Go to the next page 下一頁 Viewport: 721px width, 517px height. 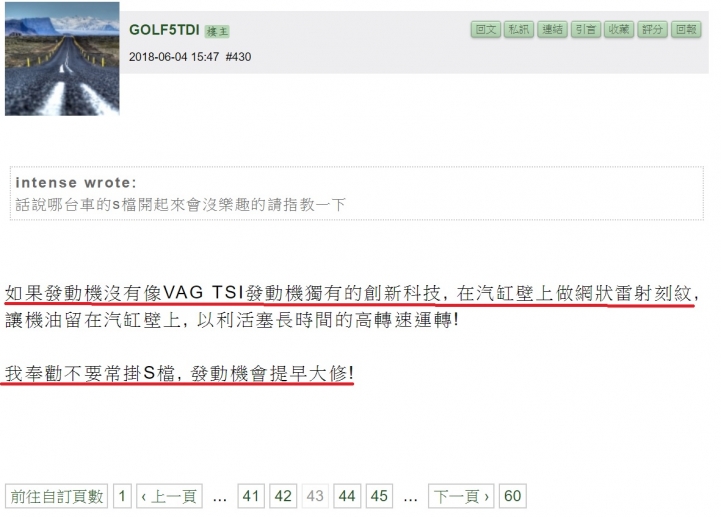(461, 496)
